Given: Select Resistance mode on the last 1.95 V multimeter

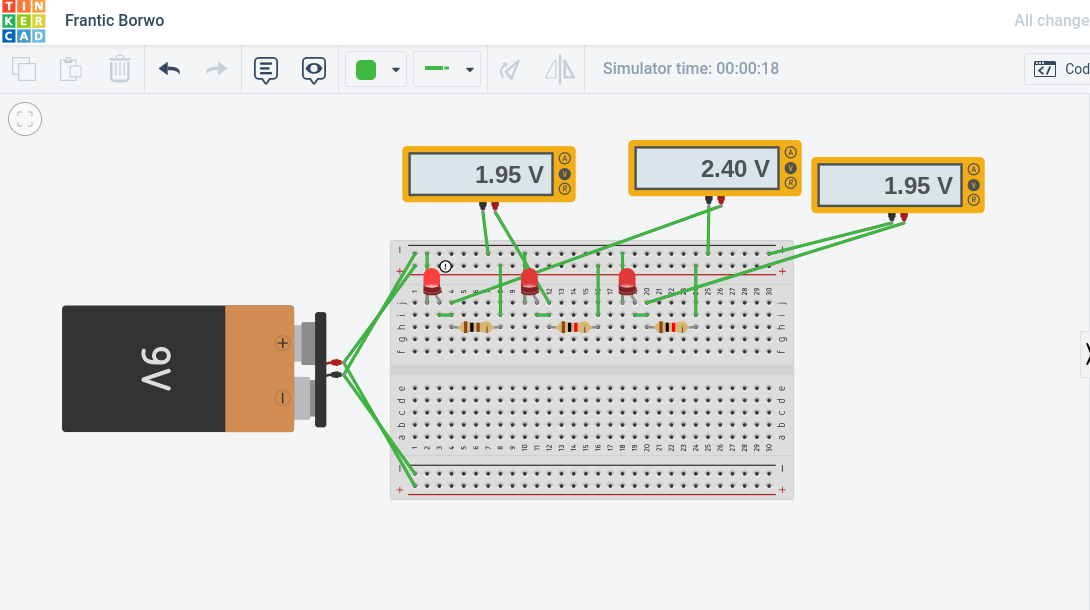Looking at the screenshot, I should [x=973, y=200].
